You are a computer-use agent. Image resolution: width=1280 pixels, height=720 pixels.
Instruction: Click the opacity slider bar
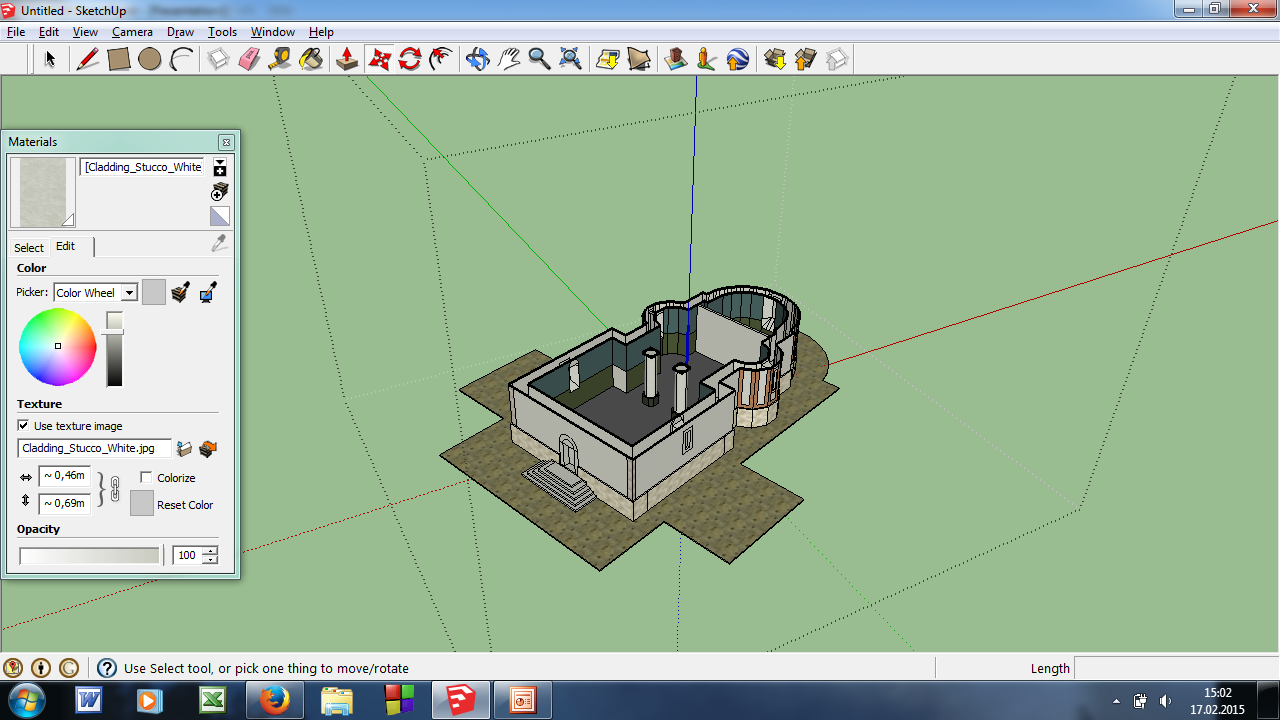pos(89,555)
